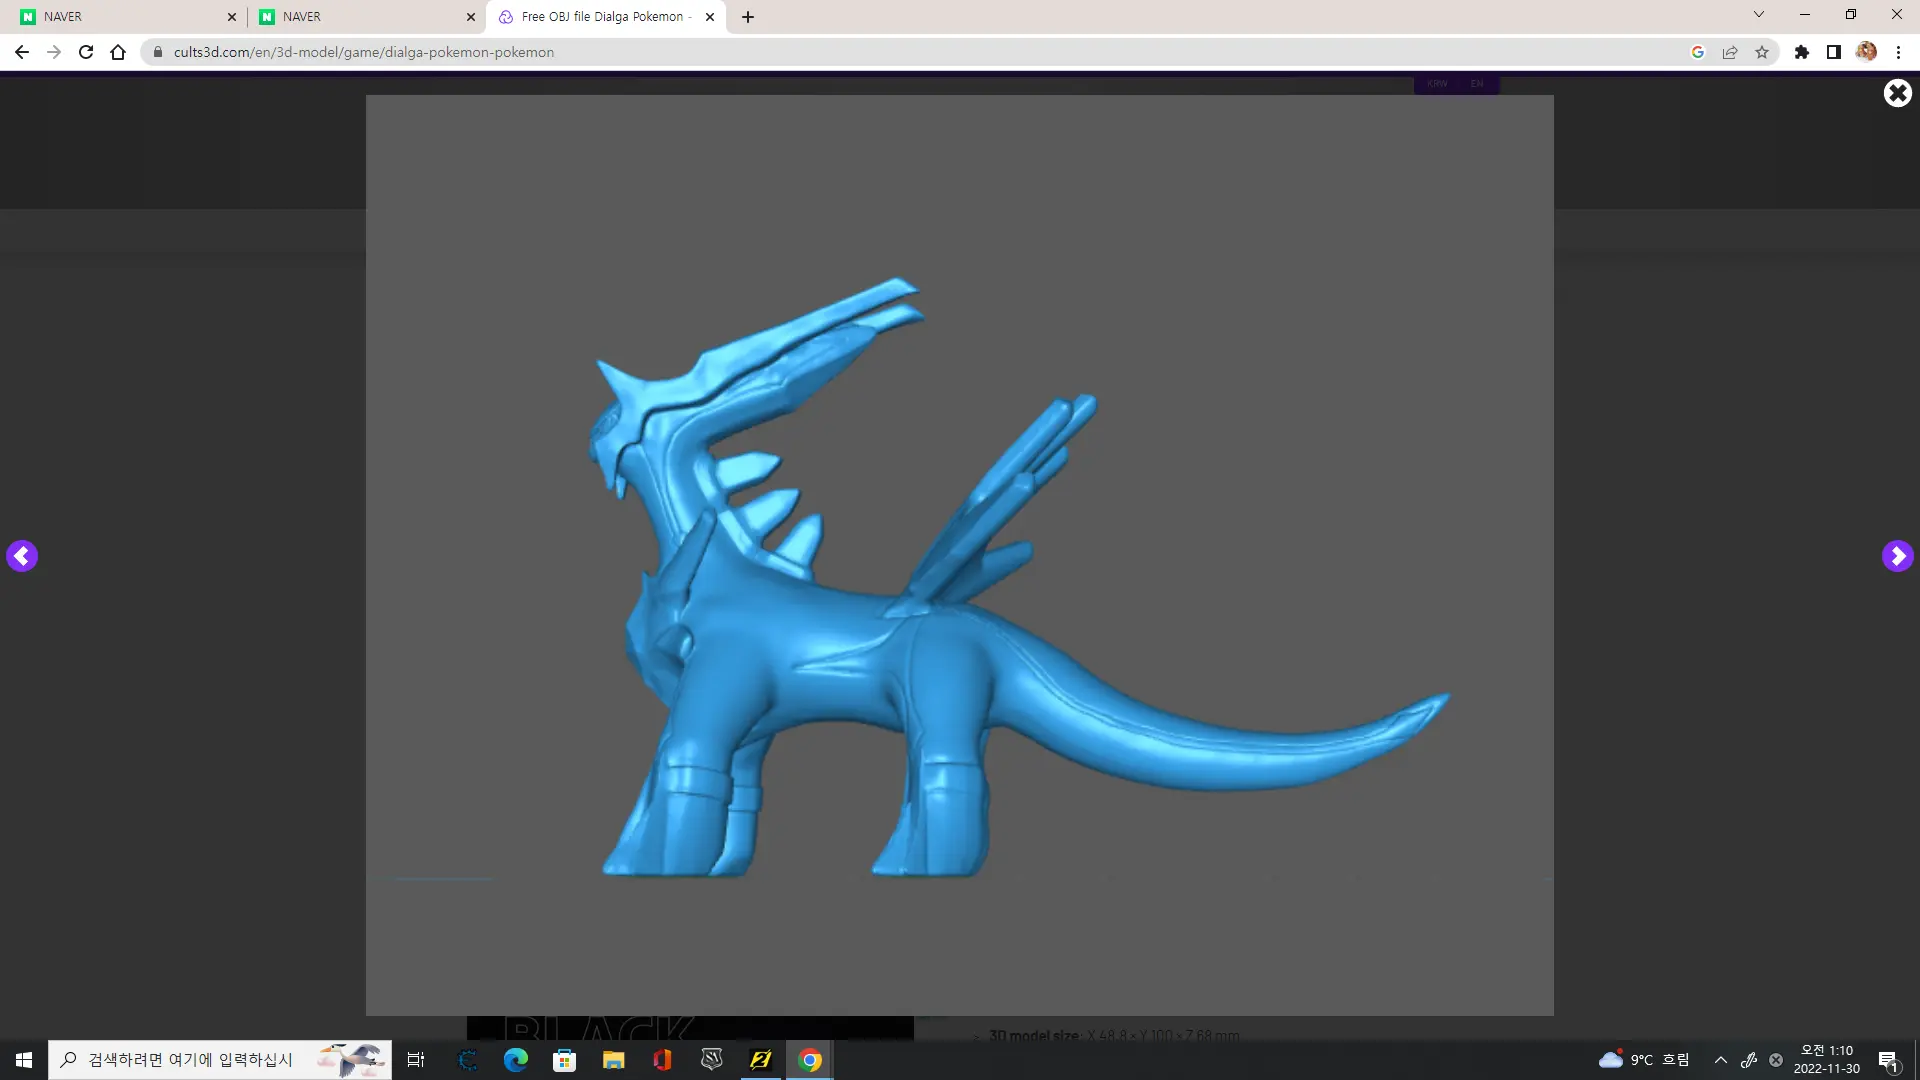Show the previous image in gallery
The image size is (1920, 1080).
(x=22, y=556)
